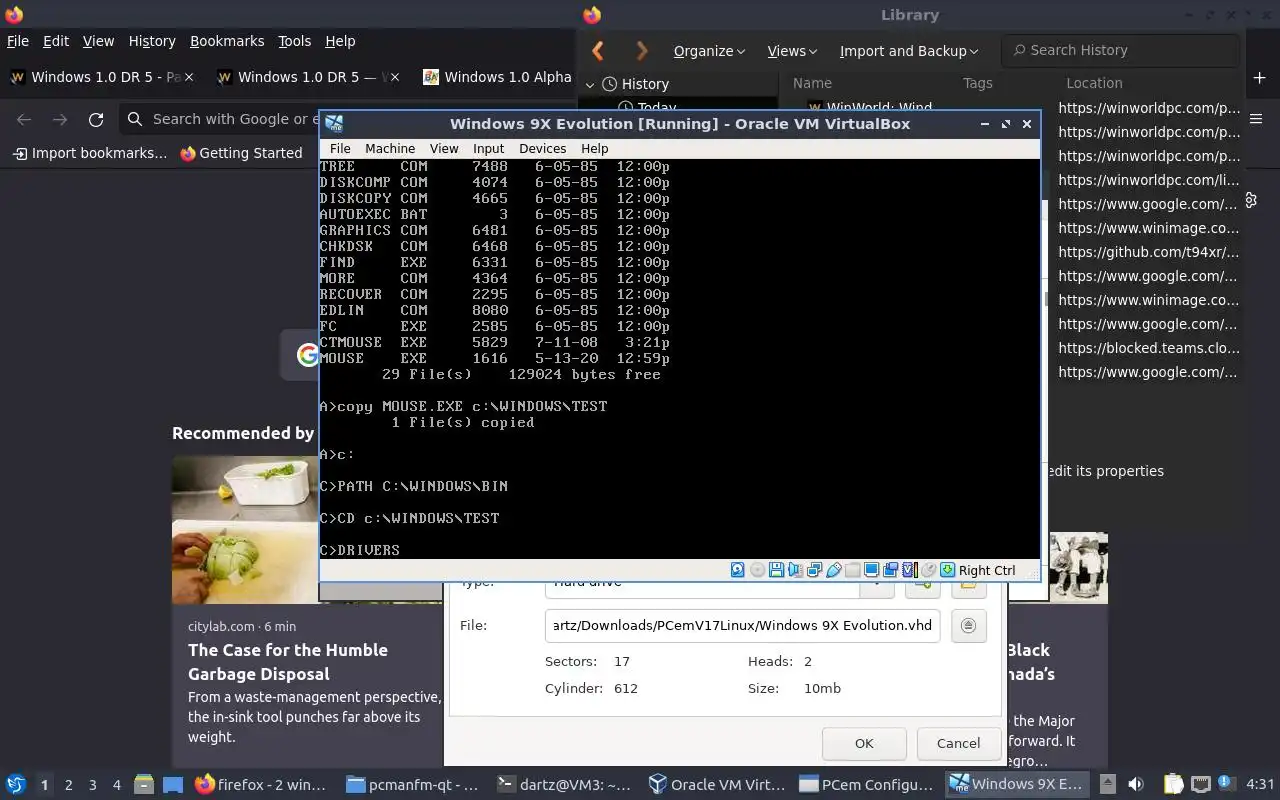Click the shared folders indicator in VirtualBox
The width and height of the screenshot is (1280, 800).
852,570
